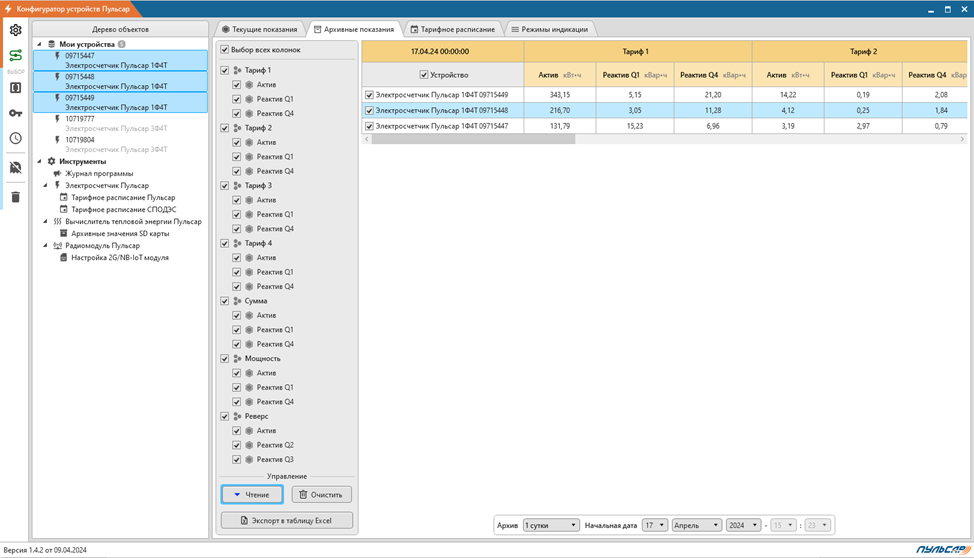This screenshot has width=974, height=558.
Task: Click the group icon next to Сумма
Action: (x=237, y=301)
